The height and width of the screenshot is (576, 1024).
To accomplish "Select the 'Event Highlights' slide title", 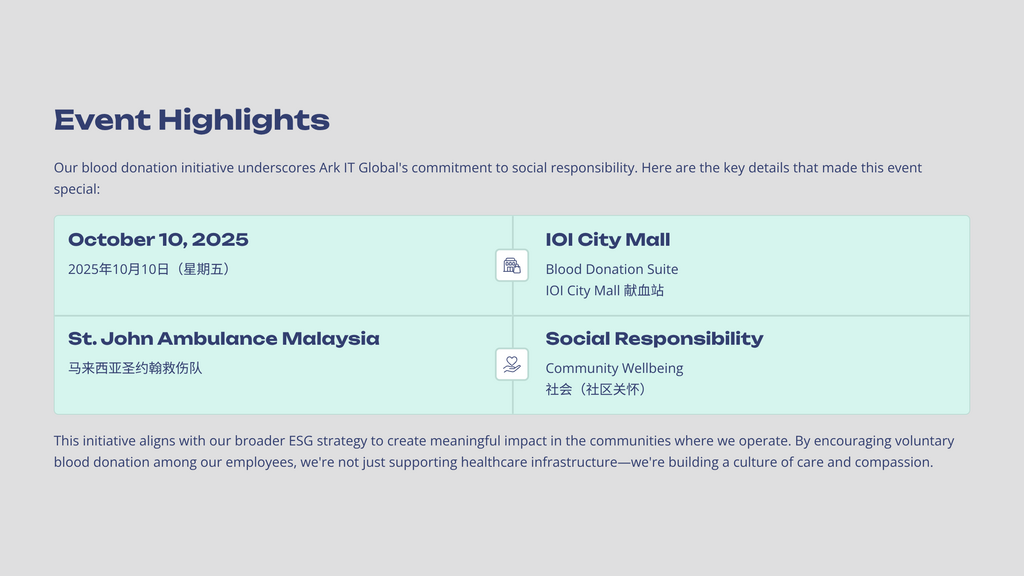I will pyautogui.click(x=192, y=120).
